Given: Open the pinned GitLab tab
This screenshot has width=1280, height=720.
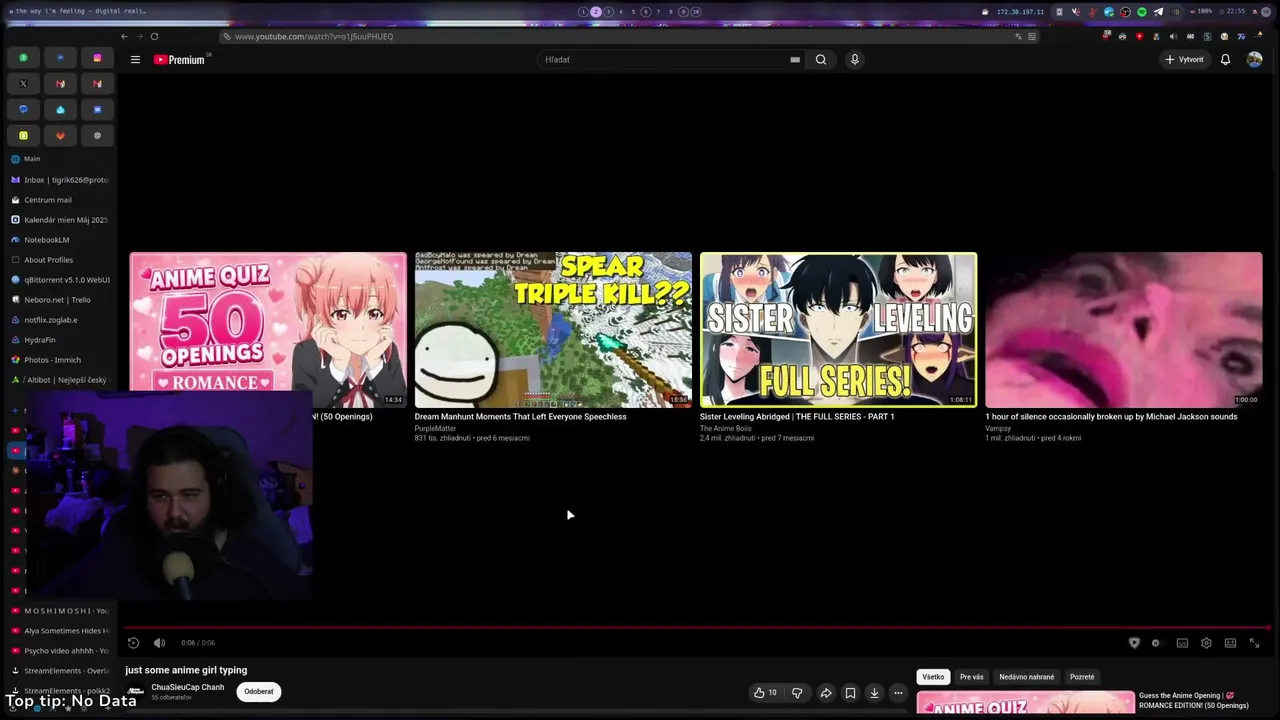Looking at the screenshot, I should coord(60,136).
